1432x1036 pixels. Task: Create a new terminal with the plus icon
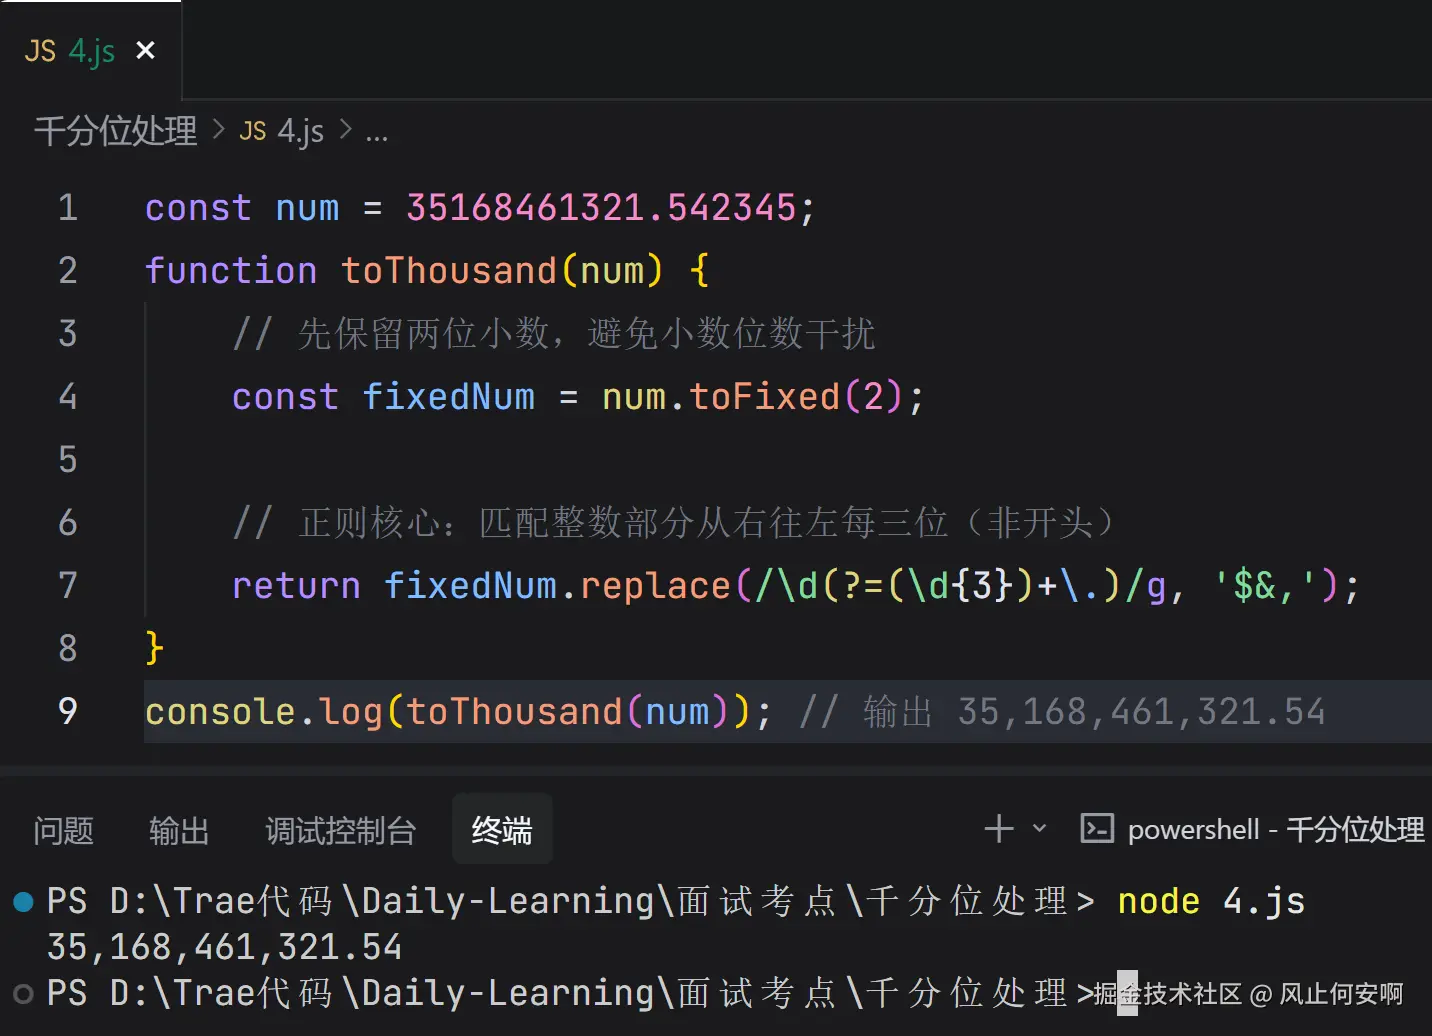[998, 829]
